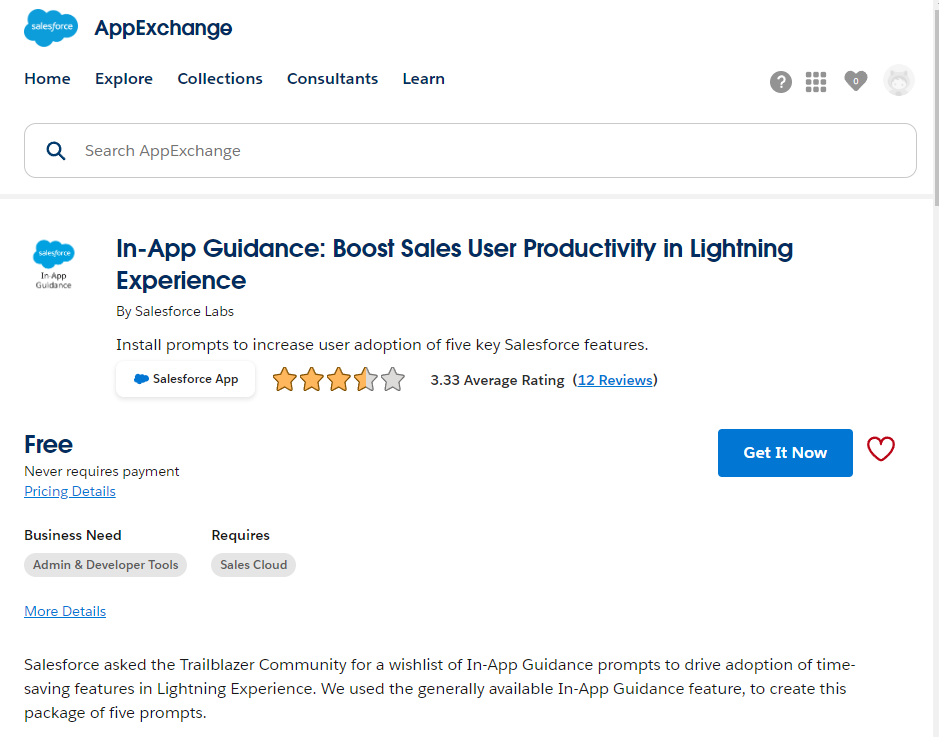Image resolution: width=939 pixels, height=737 pixels.
Task: Click the Requires label
Action: (240, 535)
